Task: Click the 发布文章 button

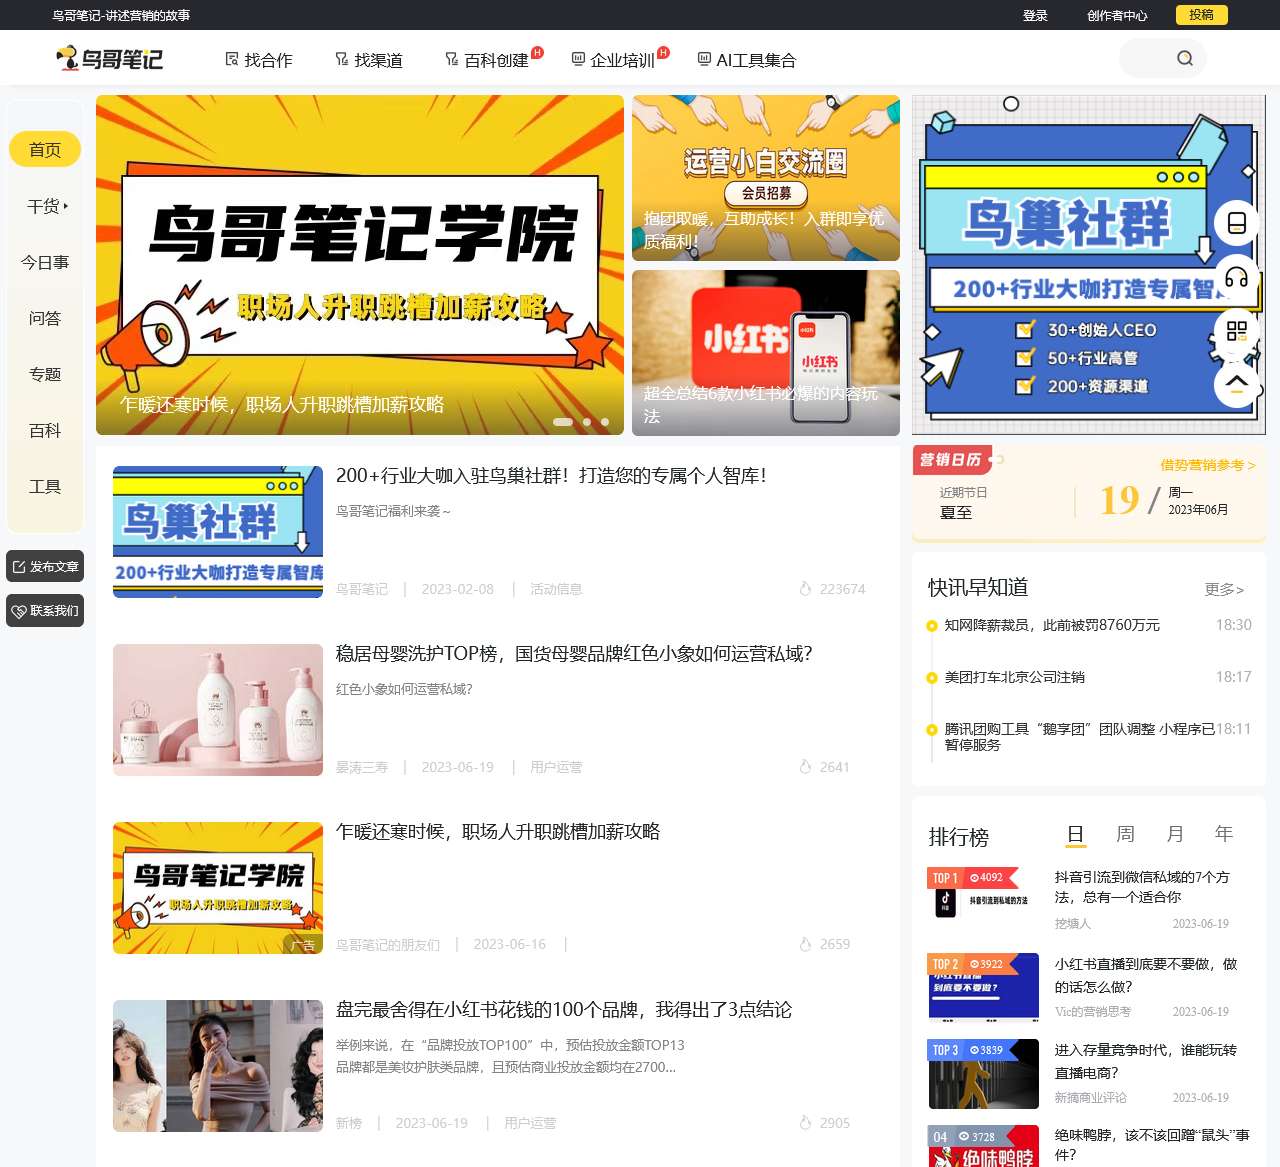Action: point(45,566)
